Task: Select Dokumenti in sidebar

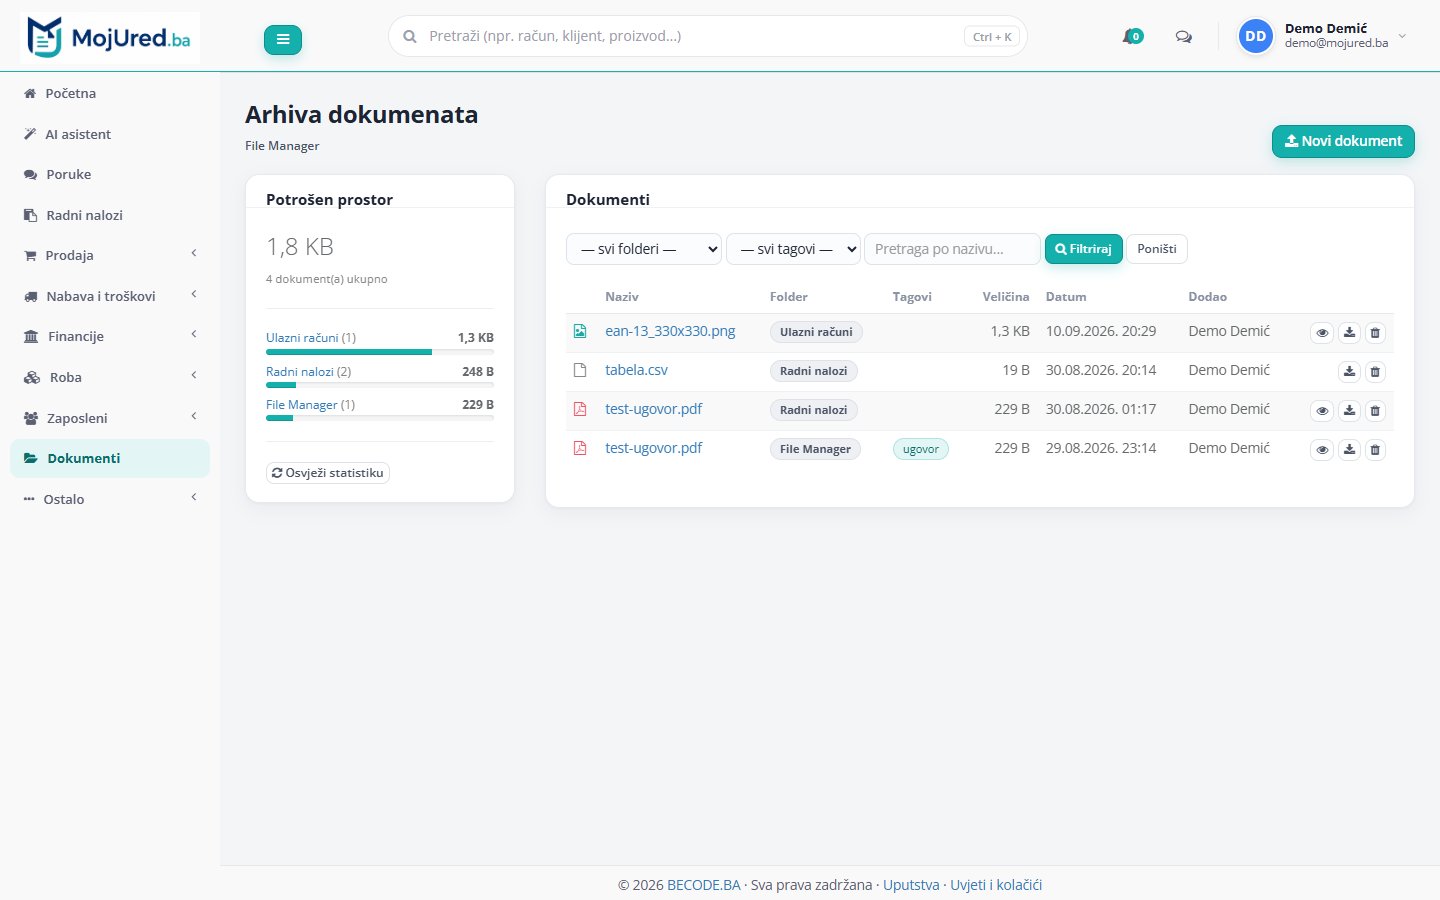Action: 110,458
